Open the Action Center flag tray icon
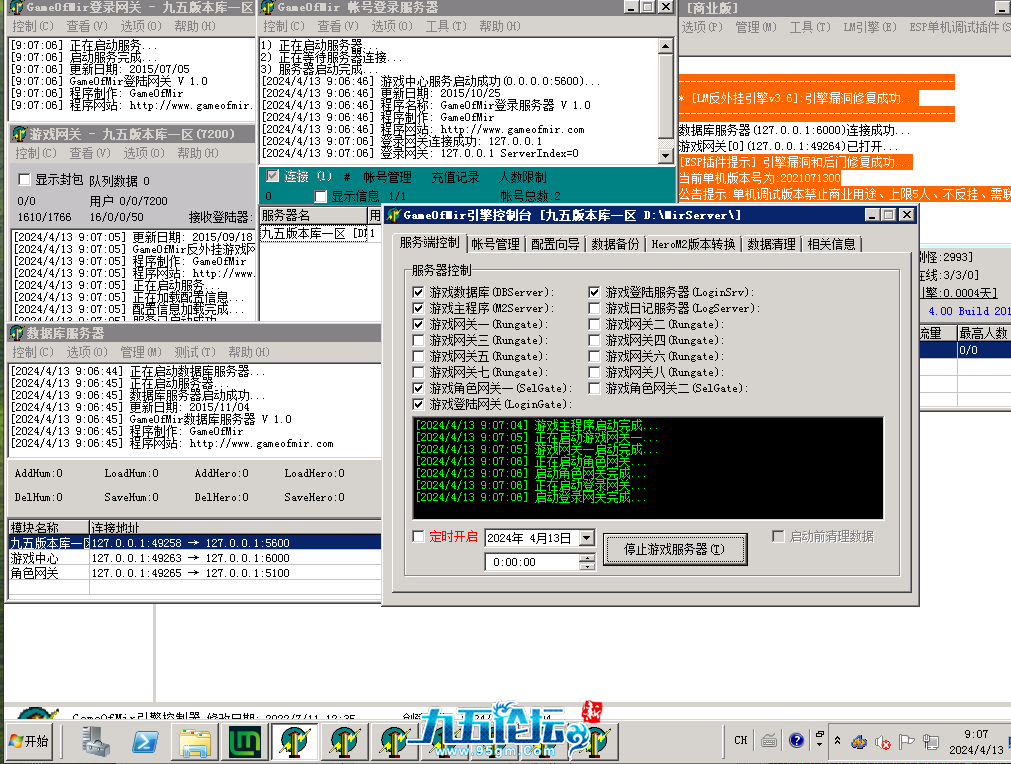Screen dimensions: 1011x764 coord(907,742)
